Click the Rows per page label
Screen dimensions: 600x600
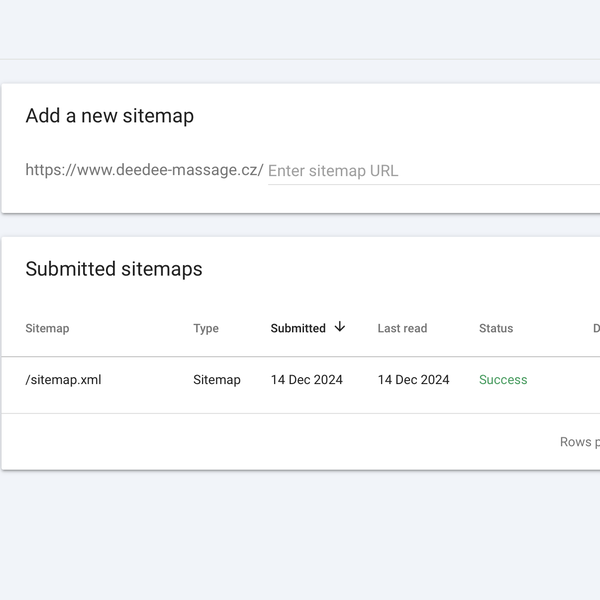pyautogui.click(x=579, y=442)
